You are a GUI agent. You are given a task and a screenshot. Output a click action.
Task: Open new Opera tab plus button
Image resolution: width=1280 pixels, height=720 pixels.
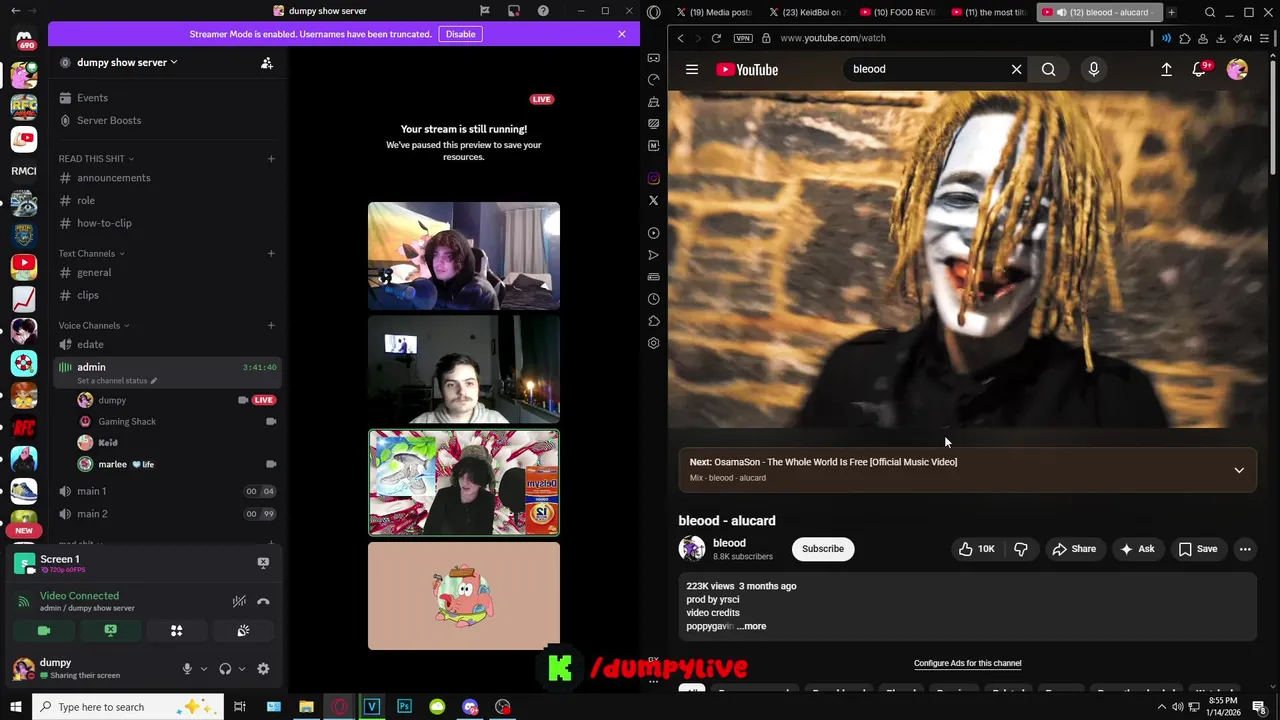point(1171,12)
